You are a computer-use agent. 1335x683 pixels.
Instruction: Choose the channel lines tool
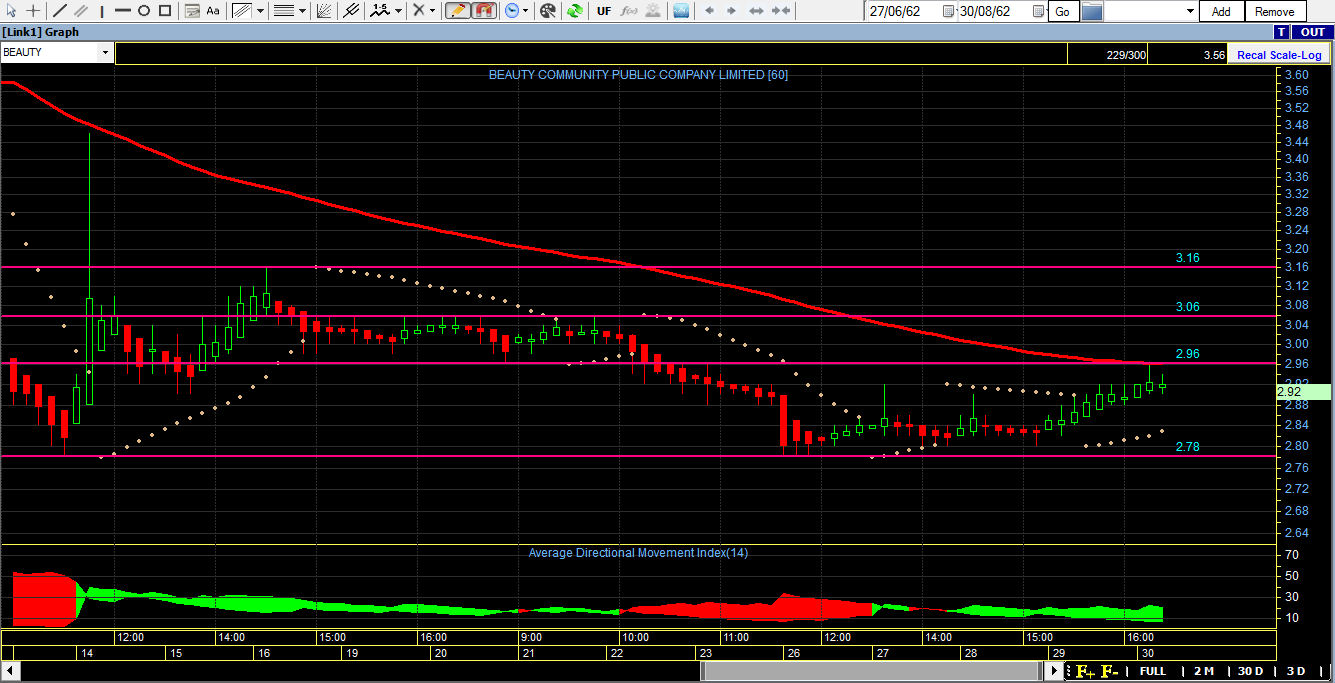coord(241,11)
